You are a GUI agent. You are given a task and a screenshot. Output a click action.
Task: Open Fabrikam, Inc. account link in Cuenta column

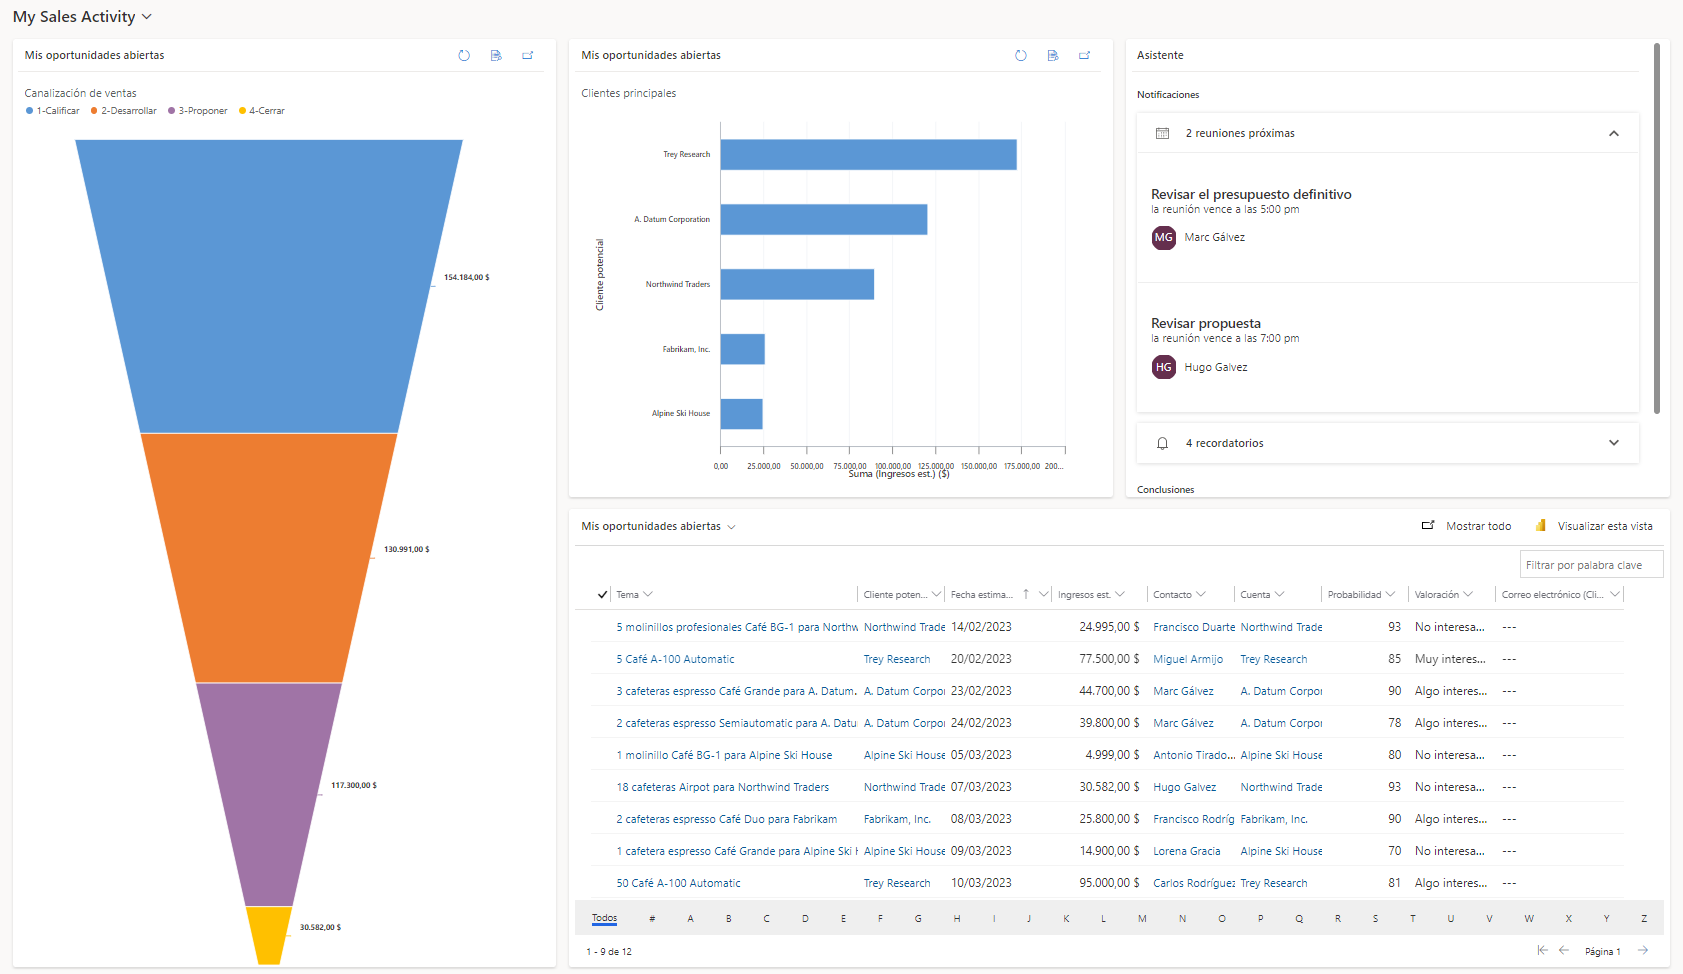pos(1274,819)
